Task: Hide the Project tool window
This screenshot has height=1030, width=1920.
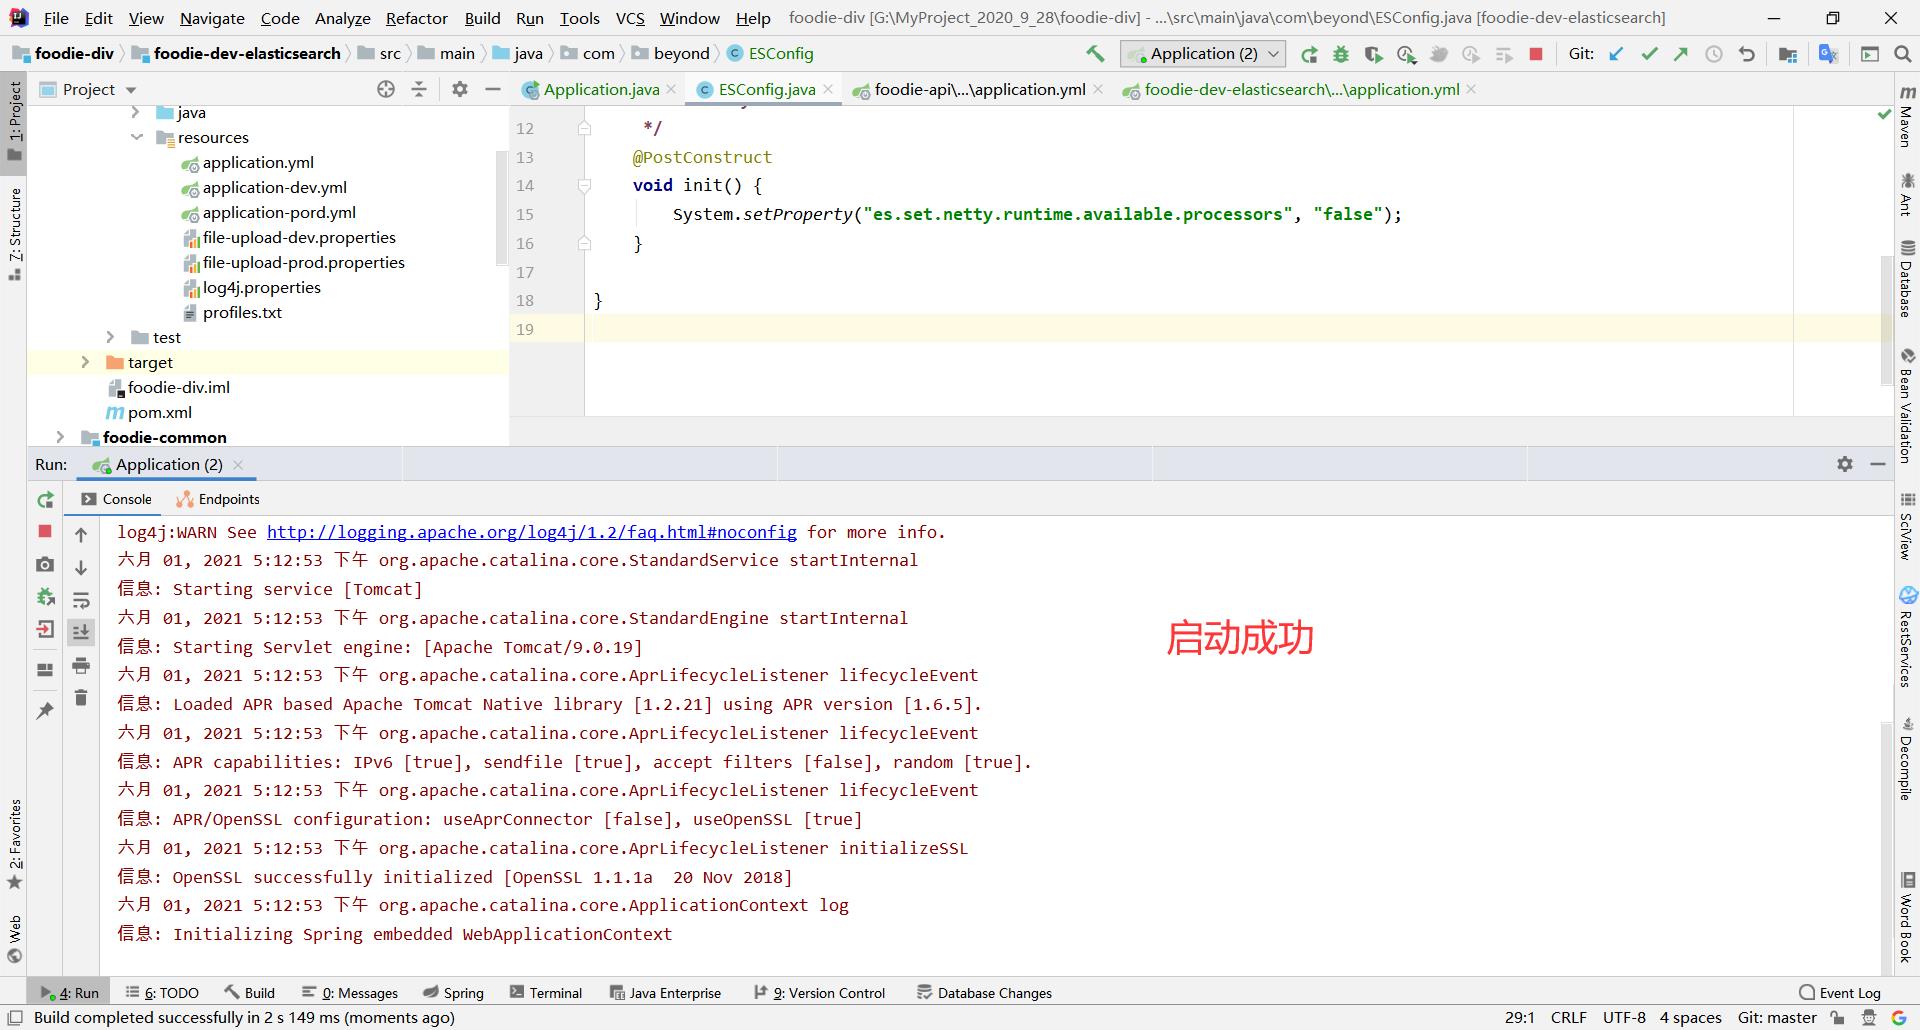Action: click(x=492, y=89)
